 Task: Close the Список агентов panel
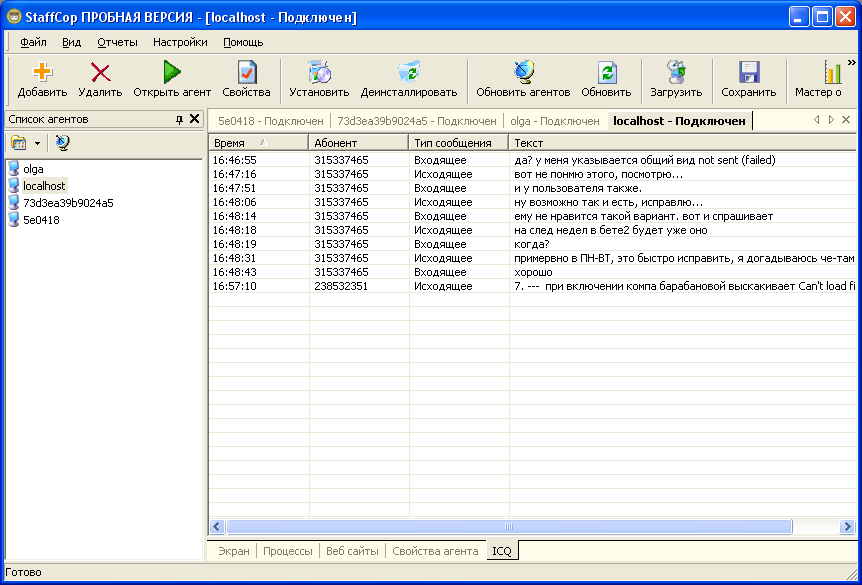(194, 119)
